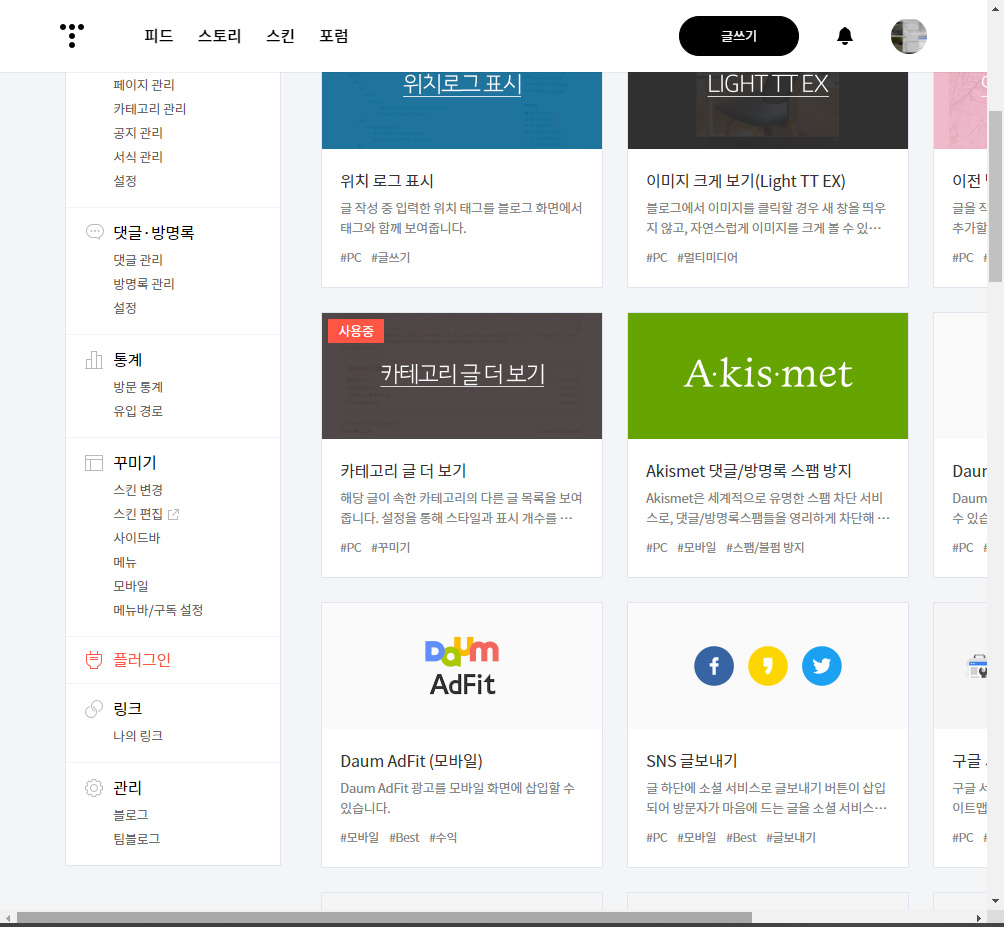This screenshot has width=1004, height=927.
Task: Click the Akismet 댓글/방명록 스팸 방지 title
Action: coord(749,471)
